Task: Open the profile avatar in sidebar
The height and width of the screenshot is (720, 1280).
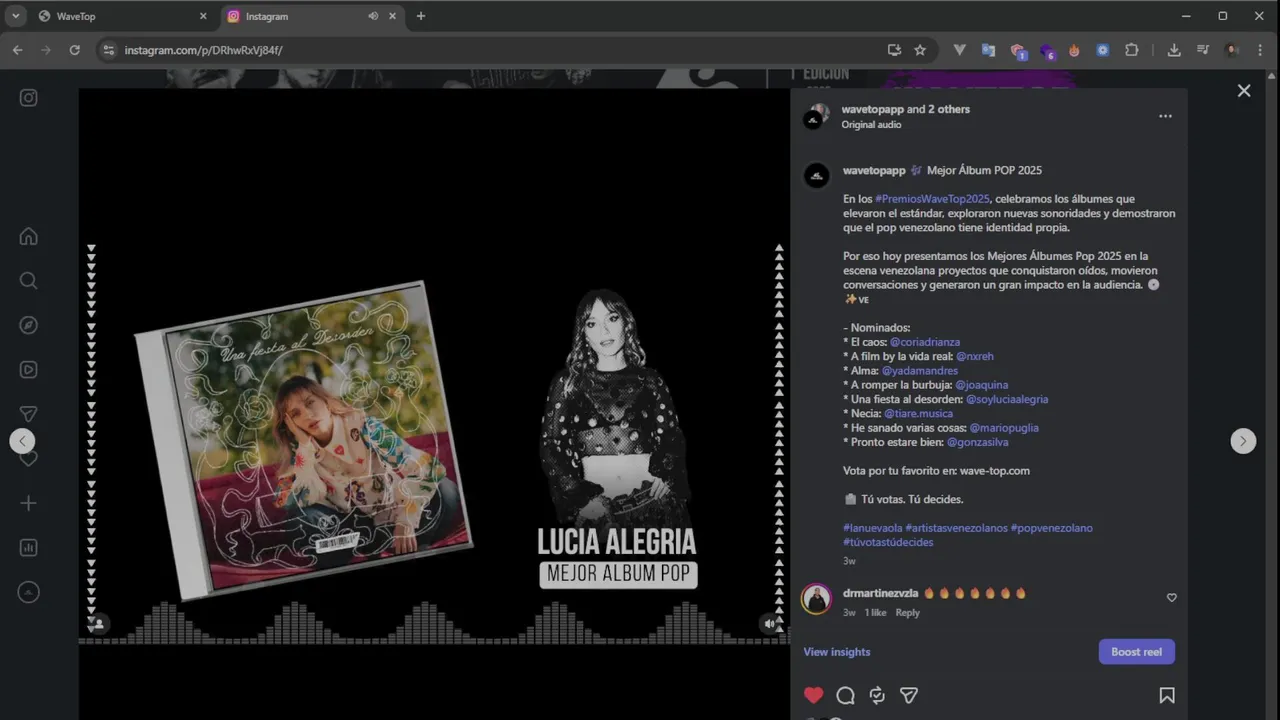Action: pyautogui.click(x=29, y=592)
